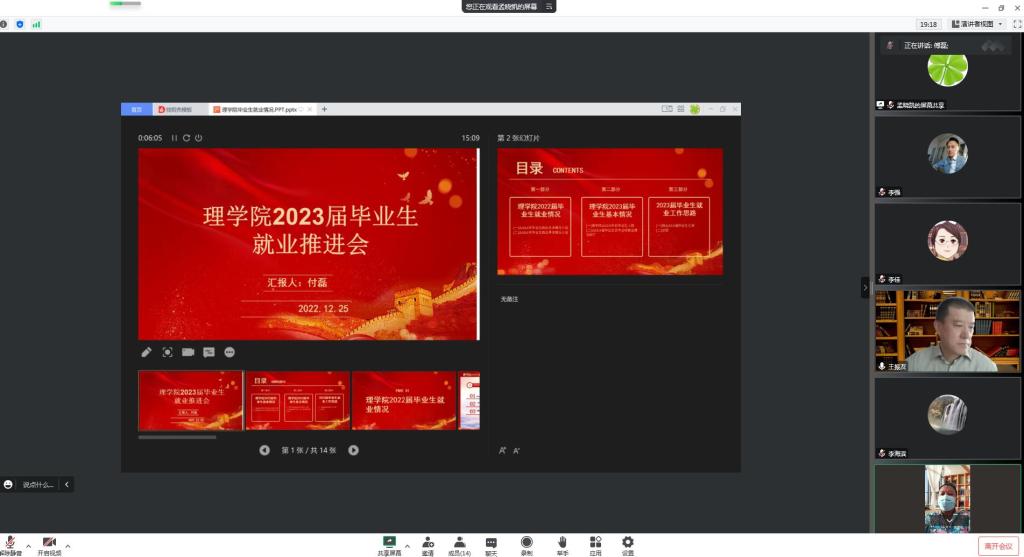This screenshot has height=557, width=1024.
Task: Reset the presentation timer
Action: point(186,138)
